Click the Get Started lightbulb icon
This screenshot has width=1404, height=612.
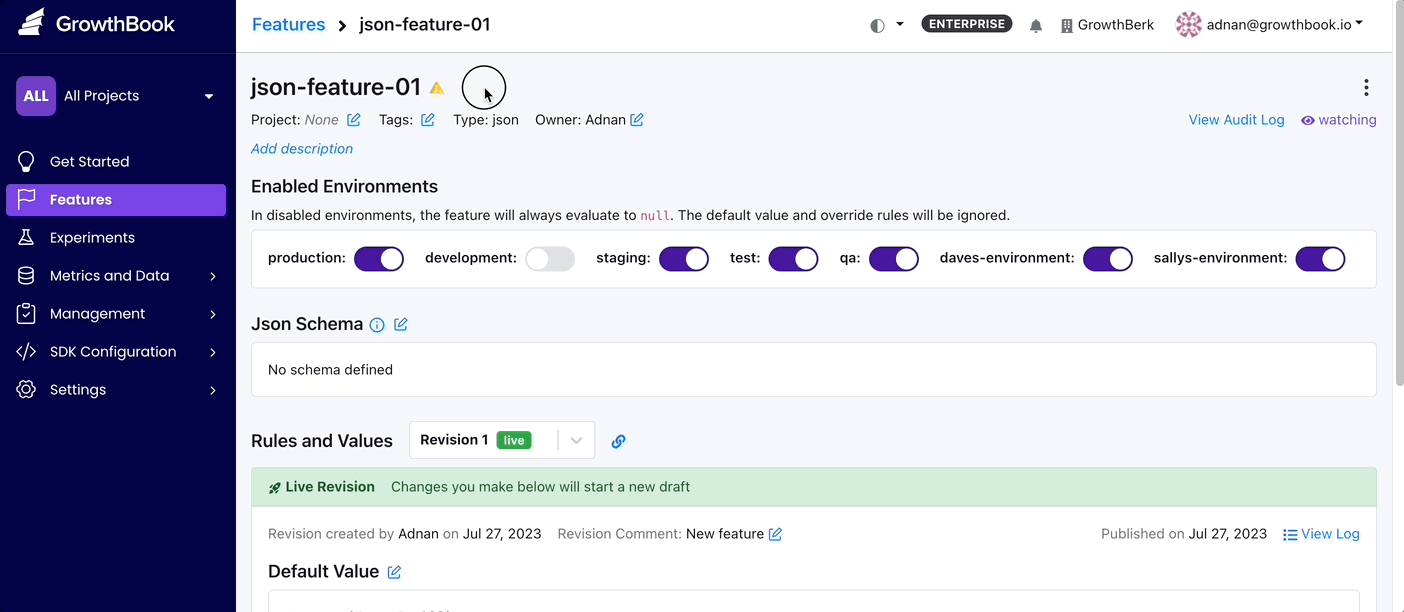[27, 161]
